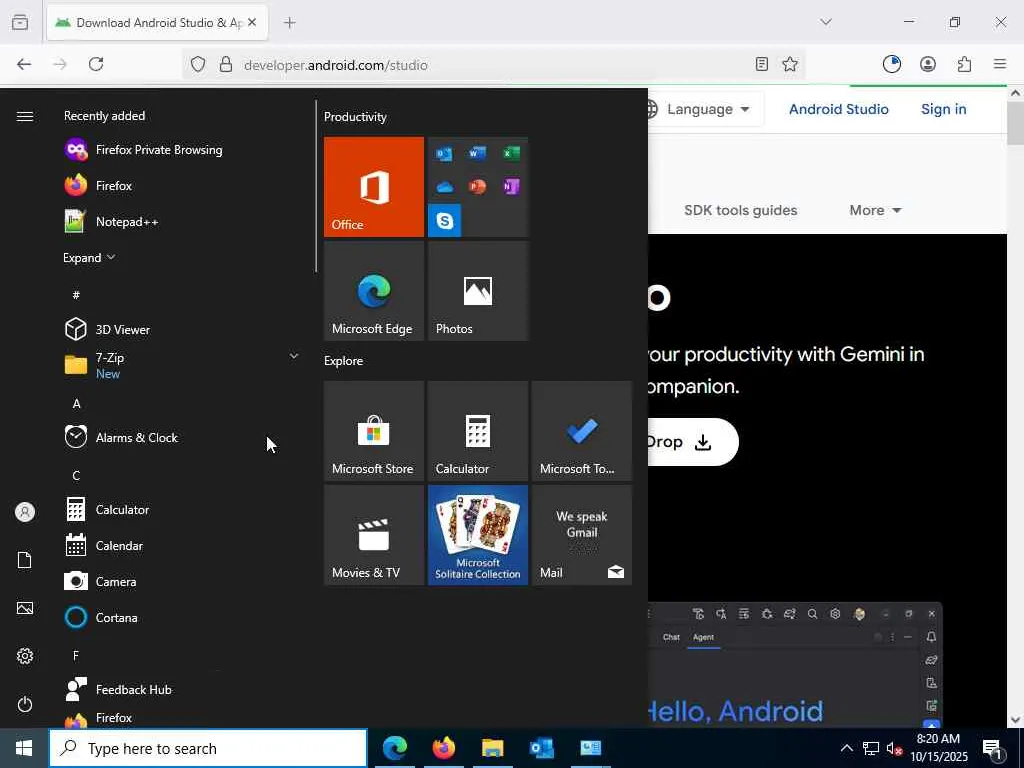Switch to the Download Android Studio tab
The image size is (1024, 768).
tap(157, 23)
